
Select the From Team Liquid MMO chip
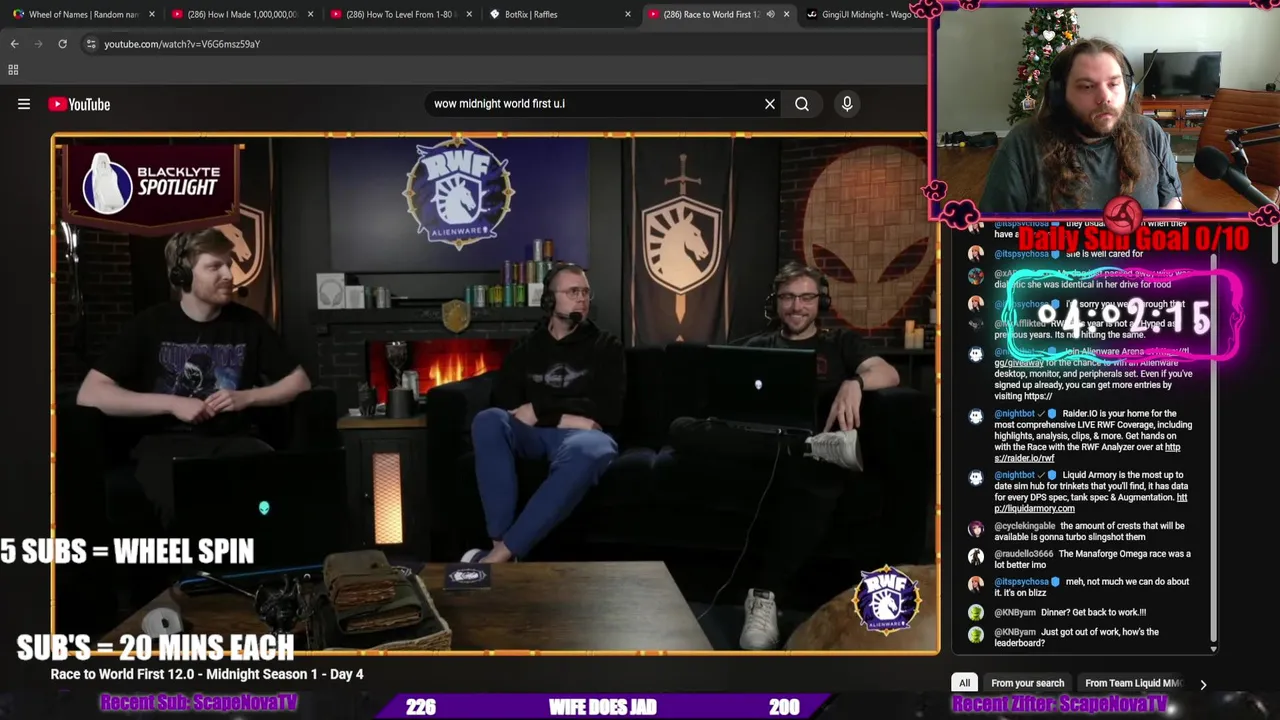click(x=1133, y=683)
